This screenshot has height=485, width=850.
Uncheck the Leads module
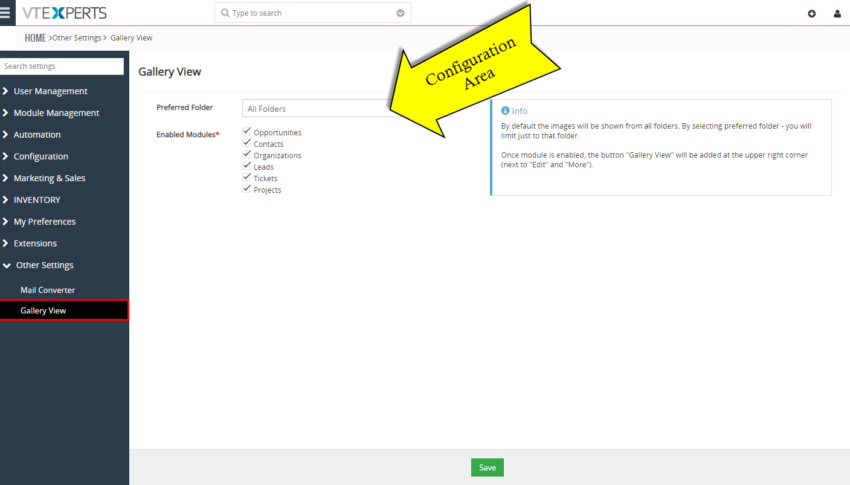[247, 165]
